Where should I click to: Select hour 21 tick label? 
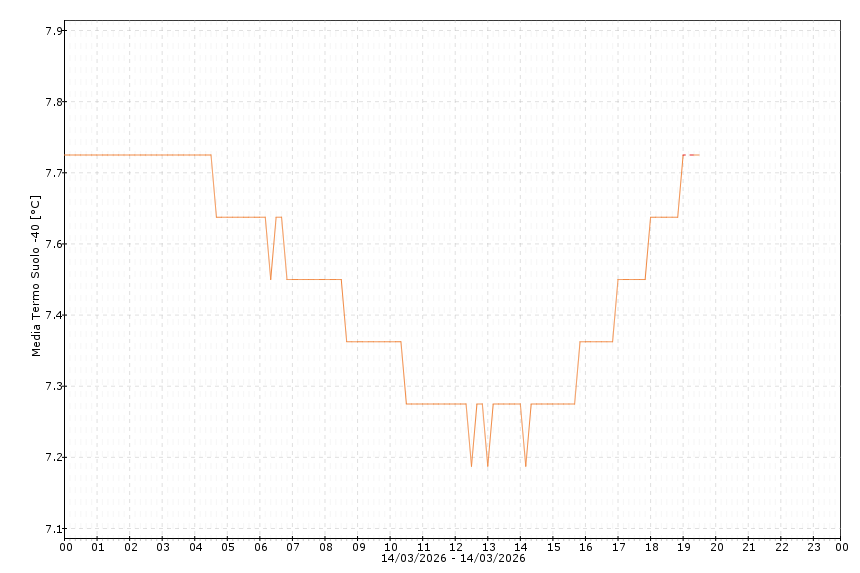[748, 547]
